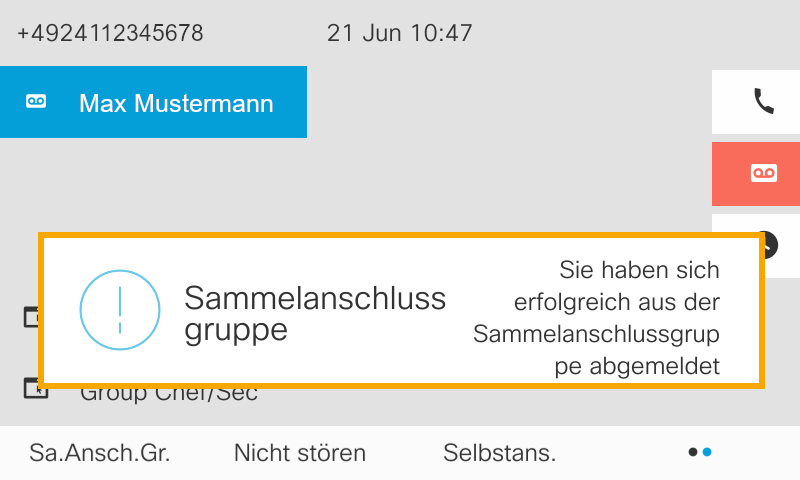This screenshot has height=480, width=800.
Task: Click the partially hidden round icon below the red voicemail tile
Action: point(770,240)
